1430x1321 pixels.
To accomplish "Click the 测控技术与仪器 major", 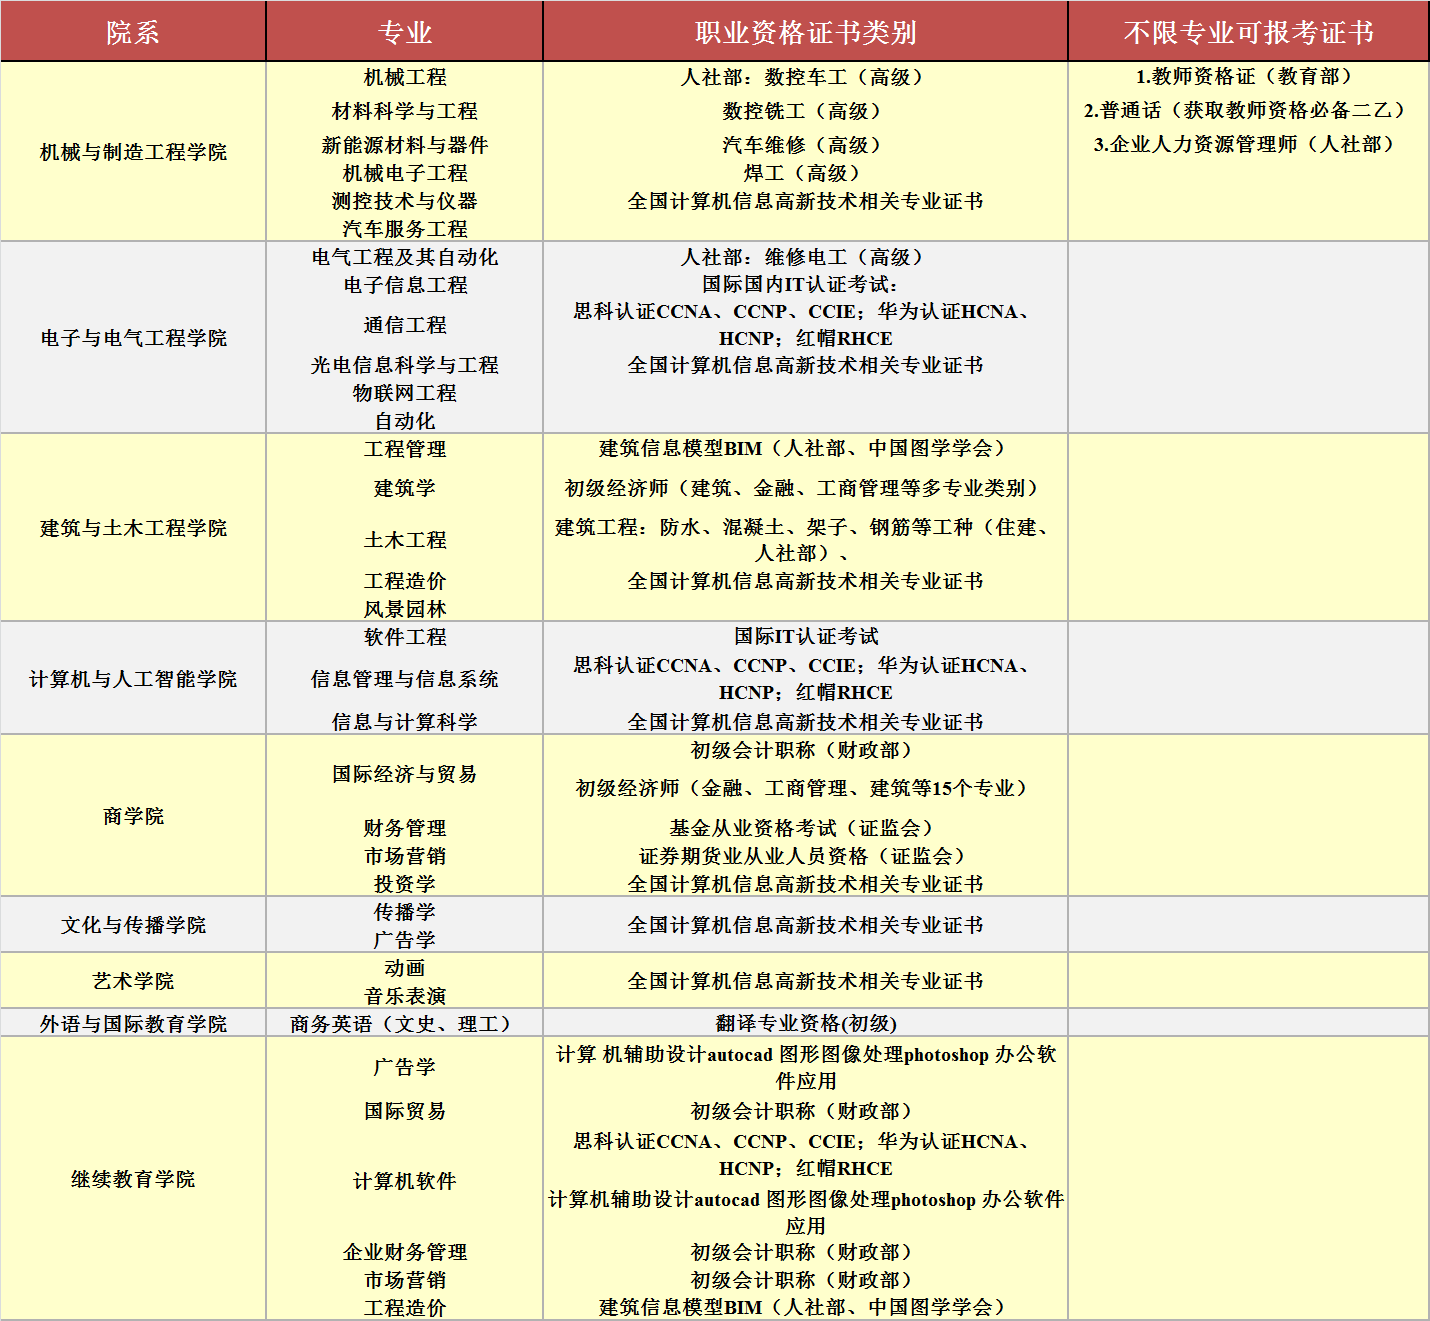I will tap(405, 201).
